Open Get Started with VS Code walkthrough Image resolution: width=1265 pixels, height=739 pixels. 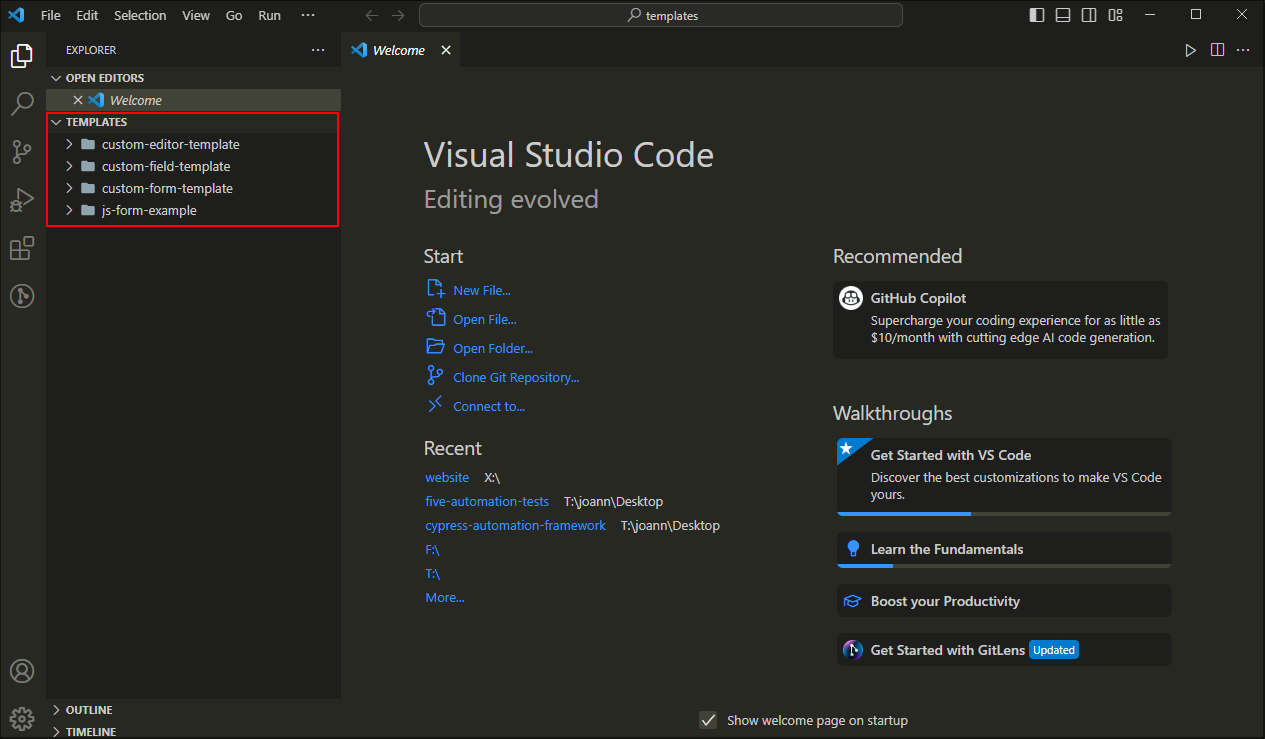coord(1004,476)
